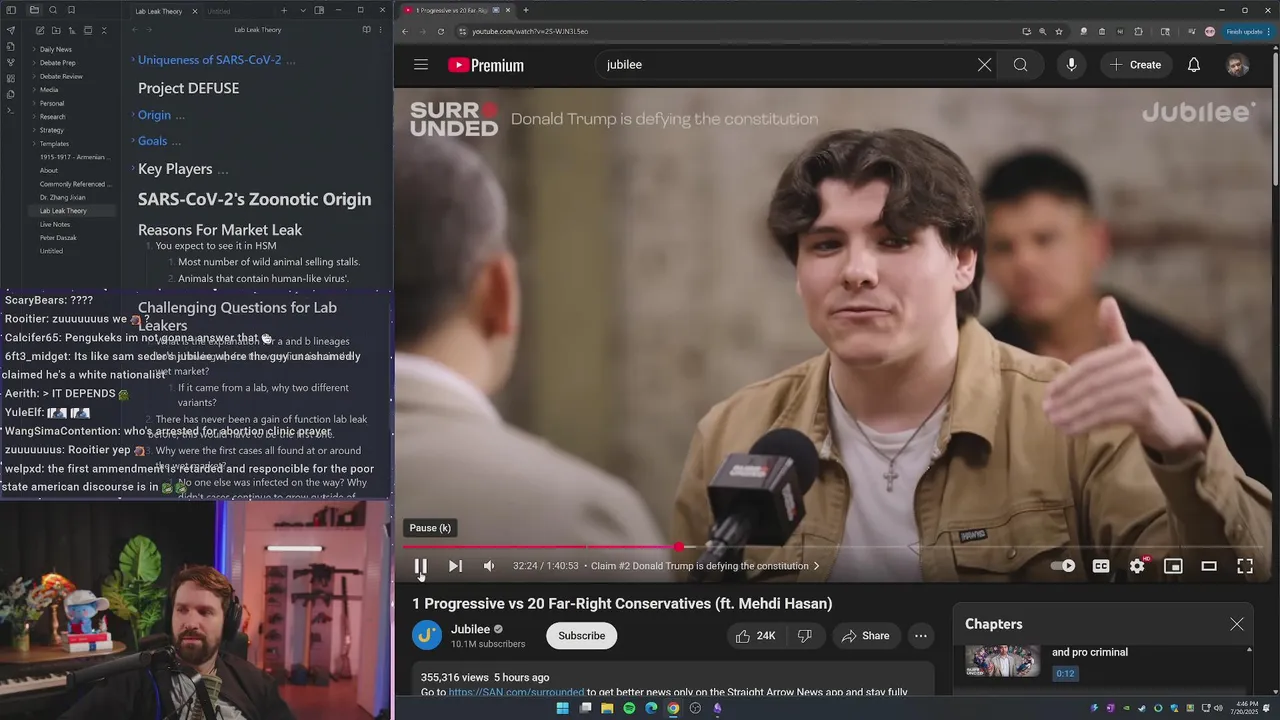Image resolution: width=1280 pixels, height=720 pixels.
Task: Open Obsidian search tab
Action: (x=53, y=10)
